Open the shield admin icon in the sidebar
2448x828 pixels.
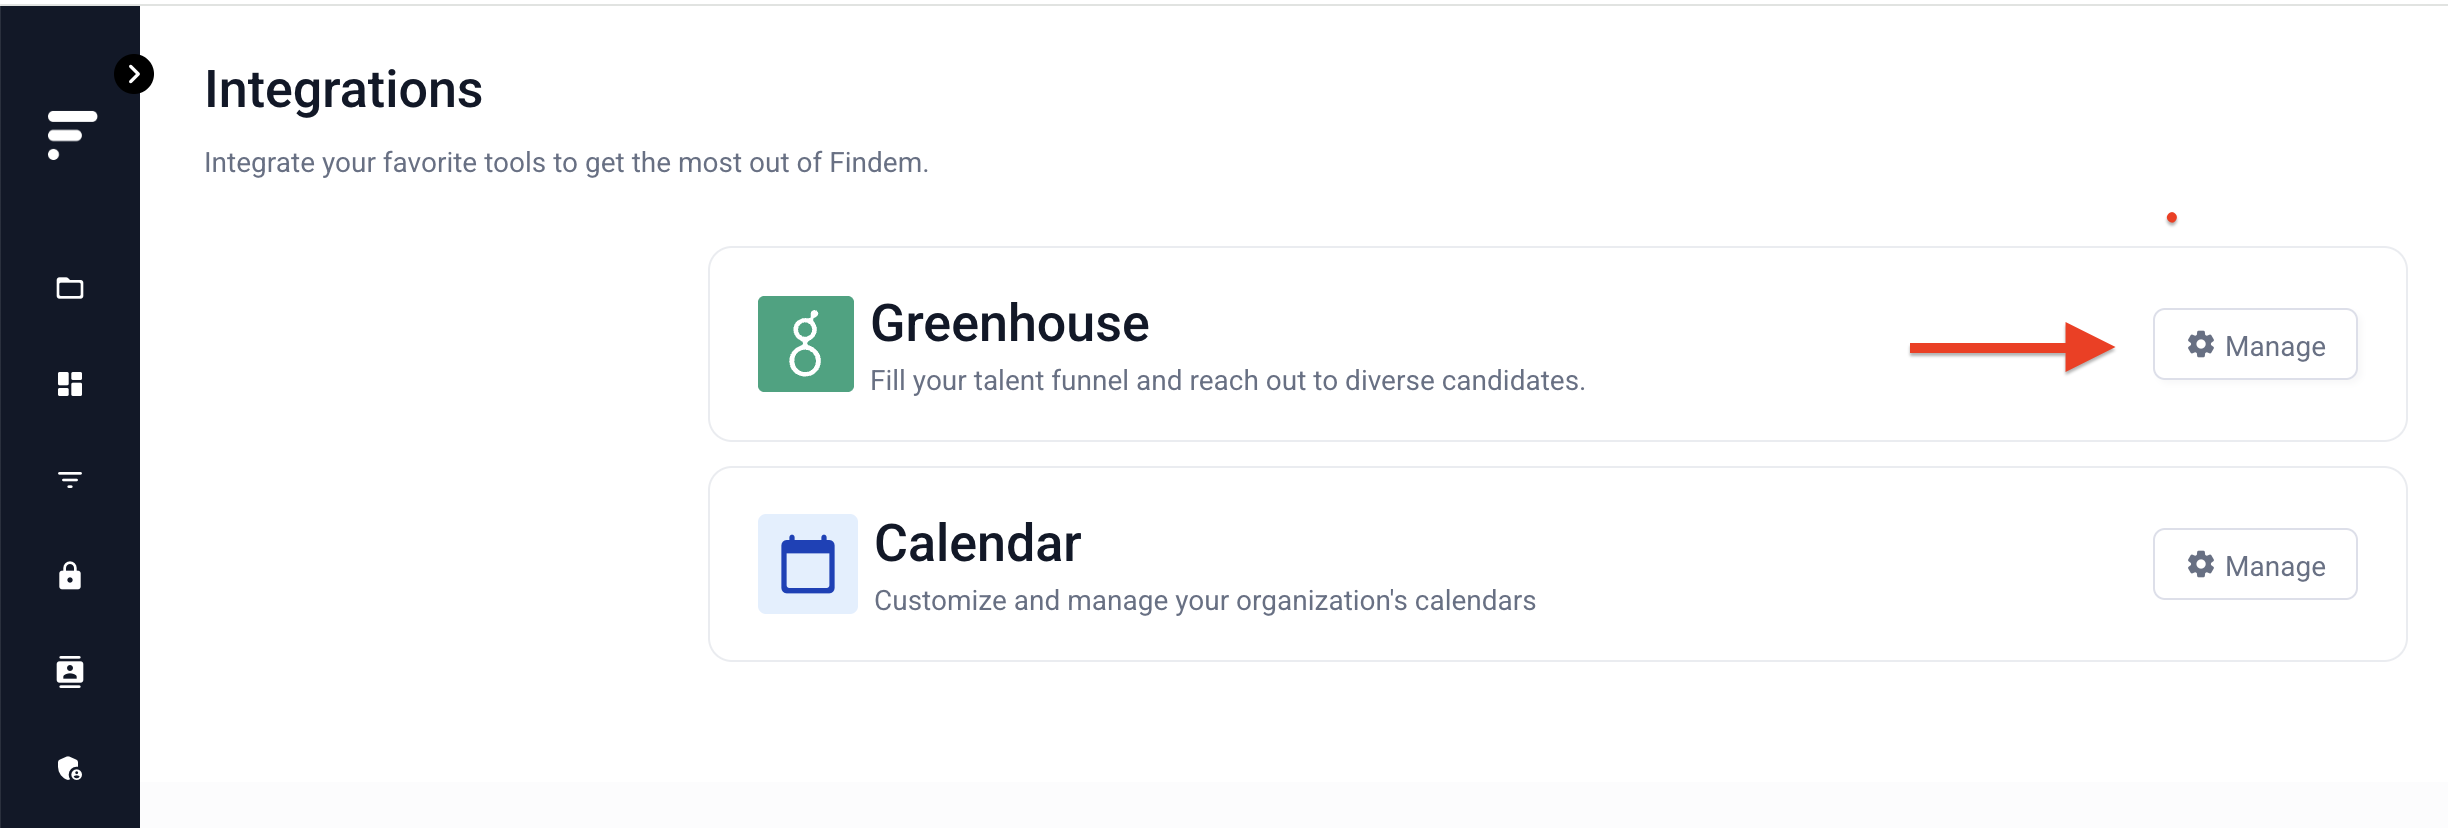coord(70,768)
